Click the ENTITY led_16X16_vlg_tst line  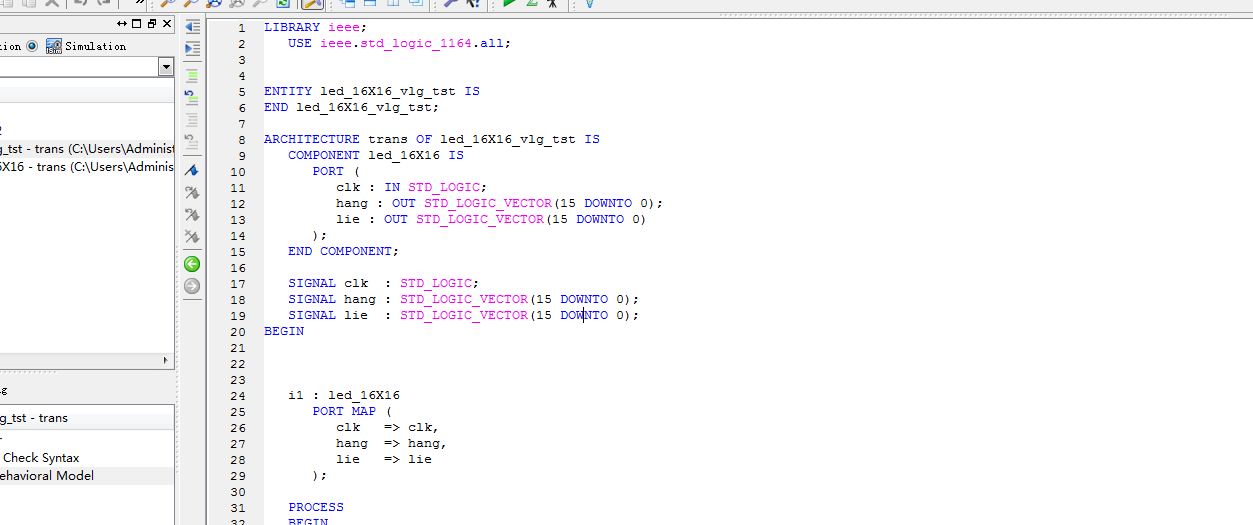(x=372, y=91)
